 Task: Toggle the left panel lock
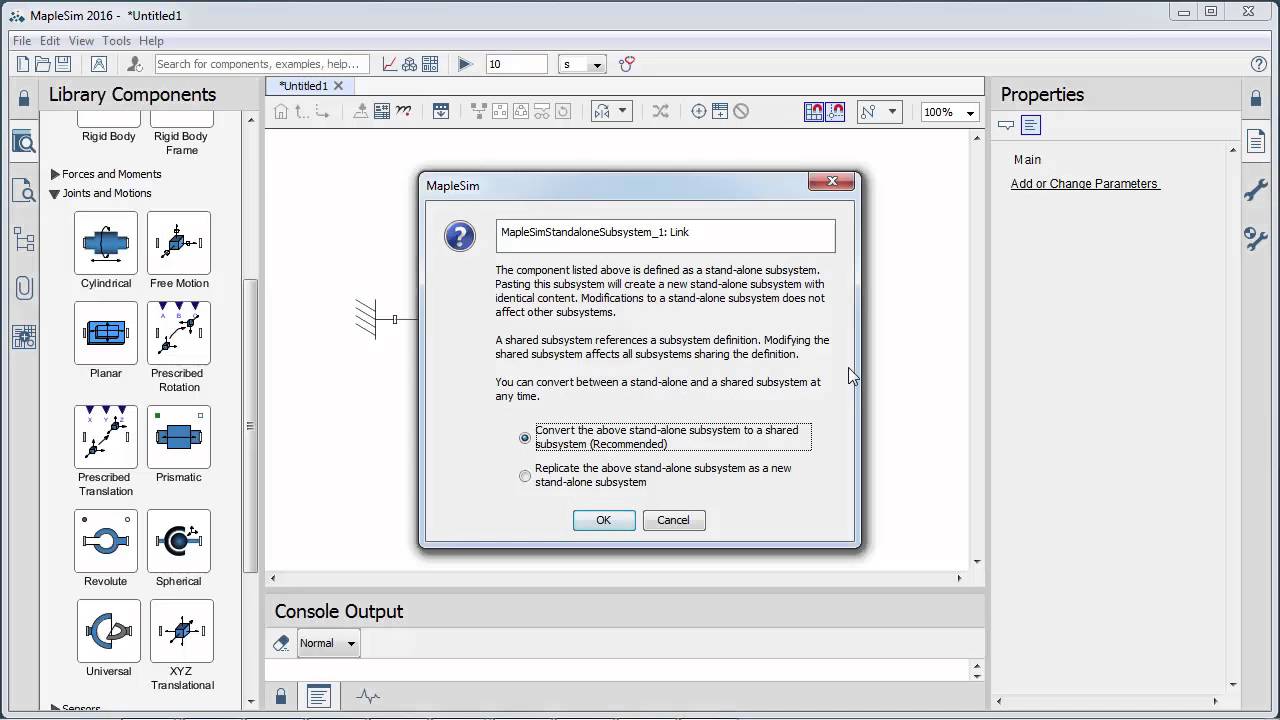(24, 98)
